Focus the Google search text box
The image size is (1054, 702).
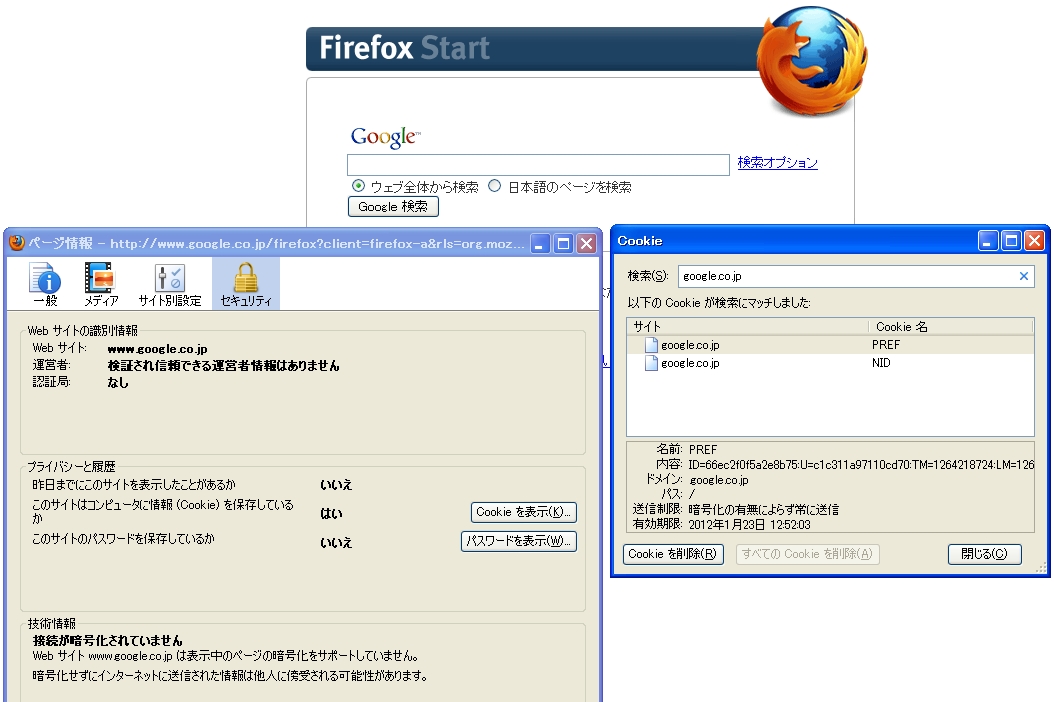coord(538,165)
